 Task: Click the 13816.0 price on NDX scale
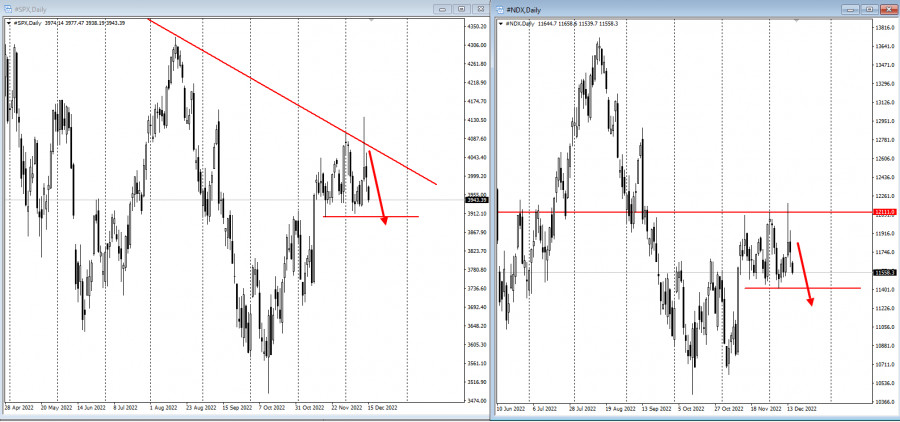click(885, 28)
